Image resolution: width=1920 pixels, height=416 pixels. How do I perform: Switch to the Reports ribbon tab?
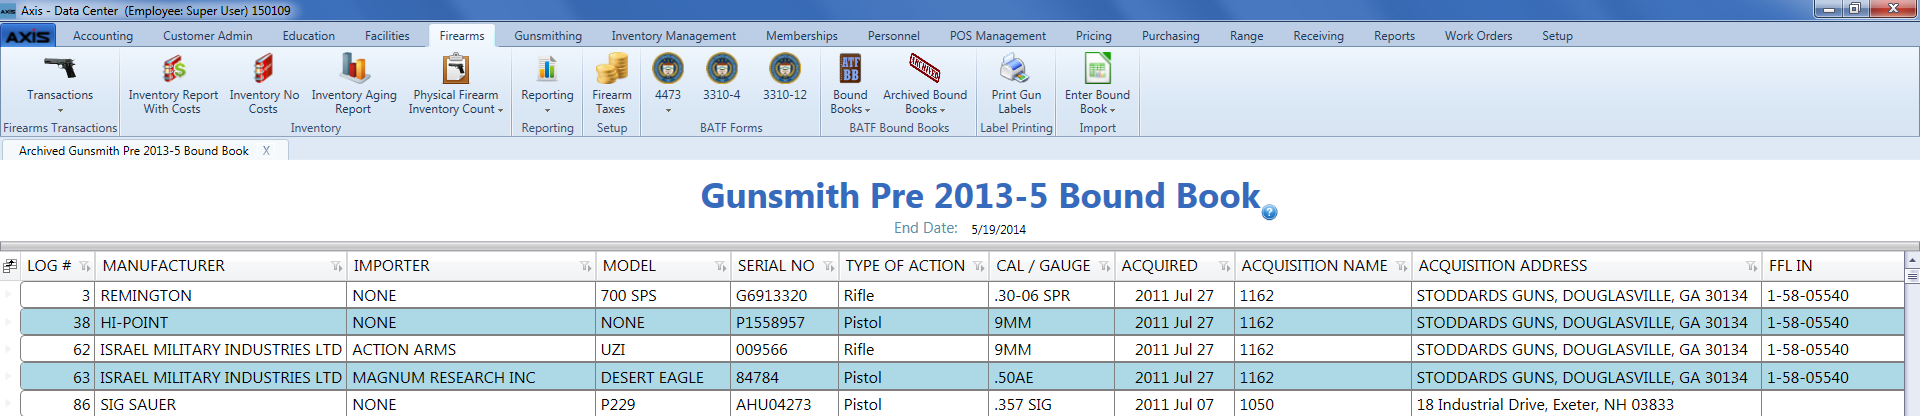1394,36
